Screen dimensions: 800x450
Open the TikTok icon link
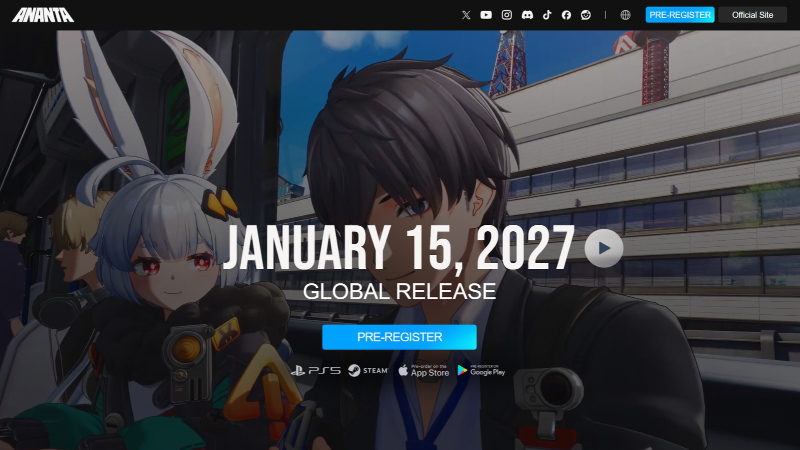[x=547, y=15]
